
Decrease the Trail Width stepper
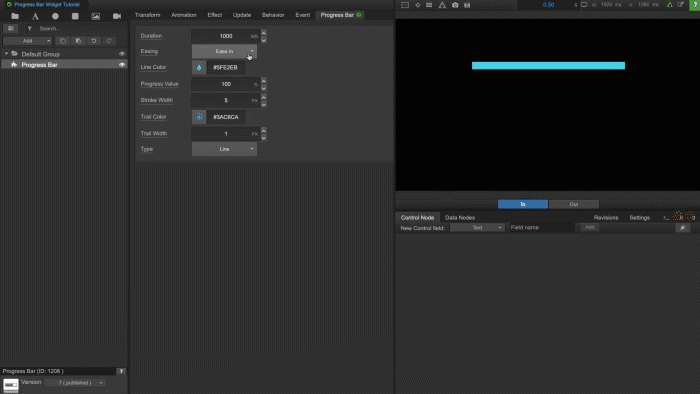(x=264, y=137)
